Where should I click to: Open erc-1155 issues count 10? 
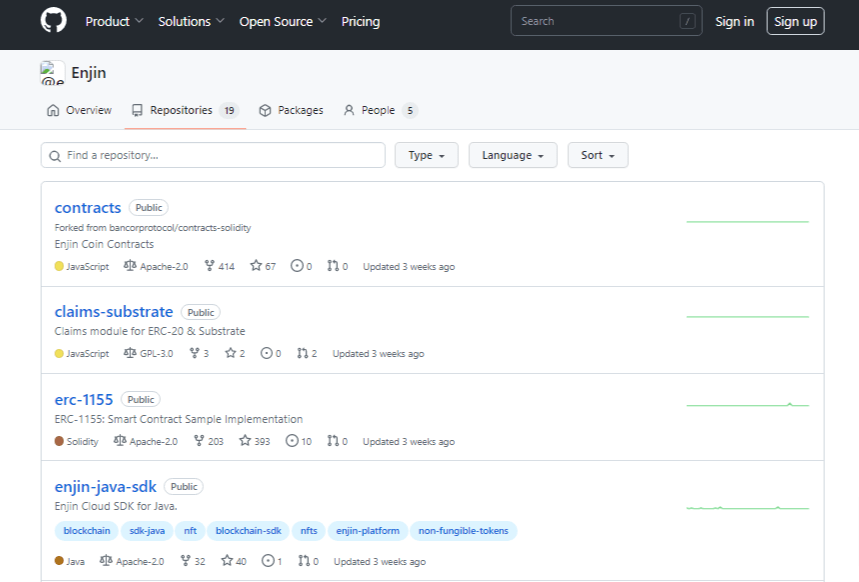coord(299,441)
